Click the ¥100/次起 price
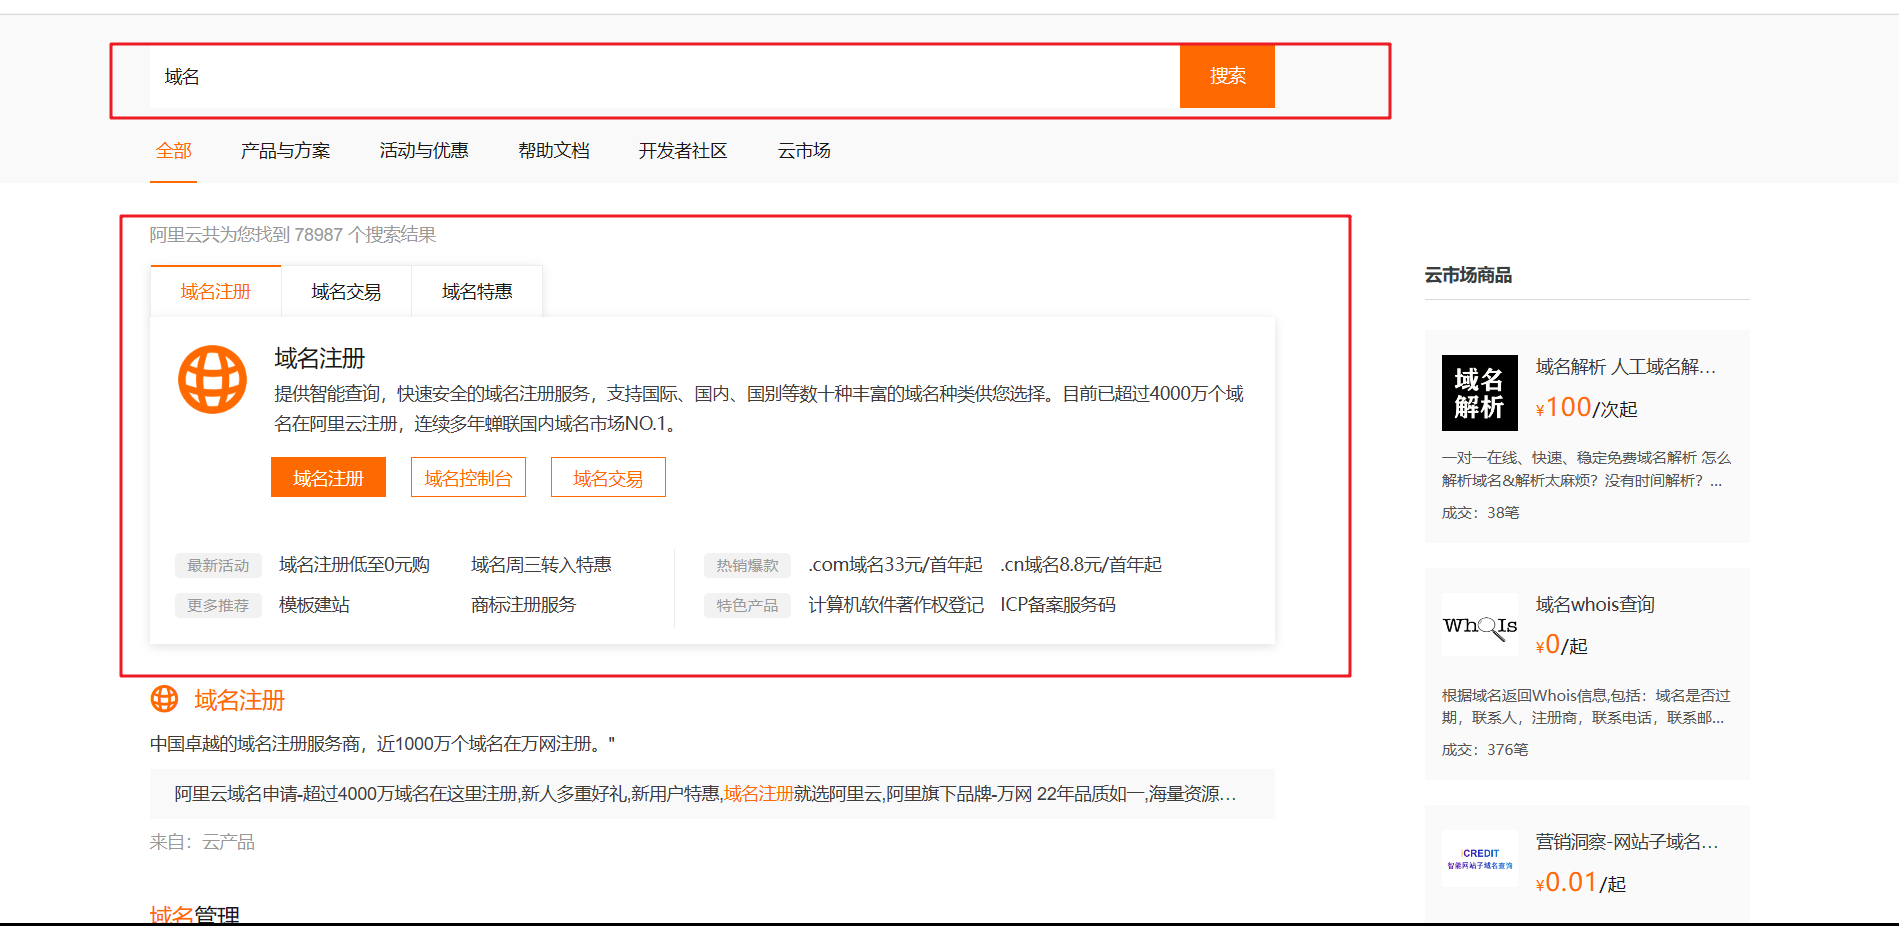Screen dimensions: 1899x926 tap(1586, 408)
